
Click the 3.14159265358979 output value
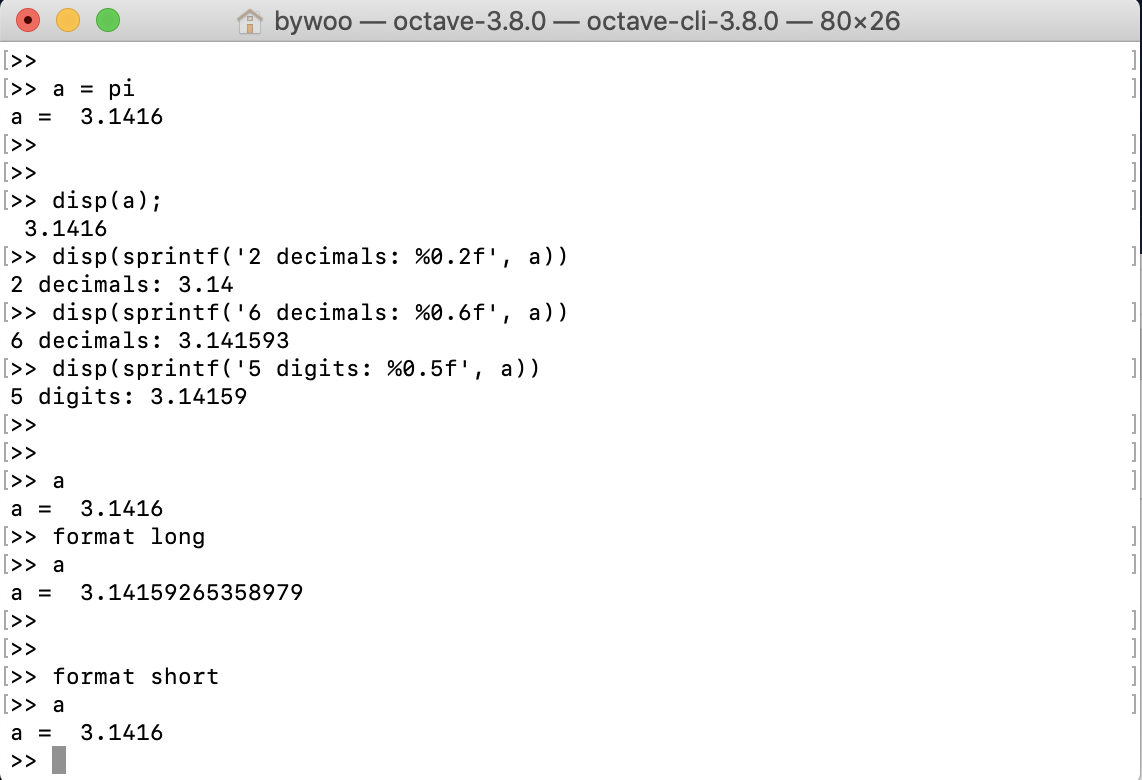[x=192, y=592]
